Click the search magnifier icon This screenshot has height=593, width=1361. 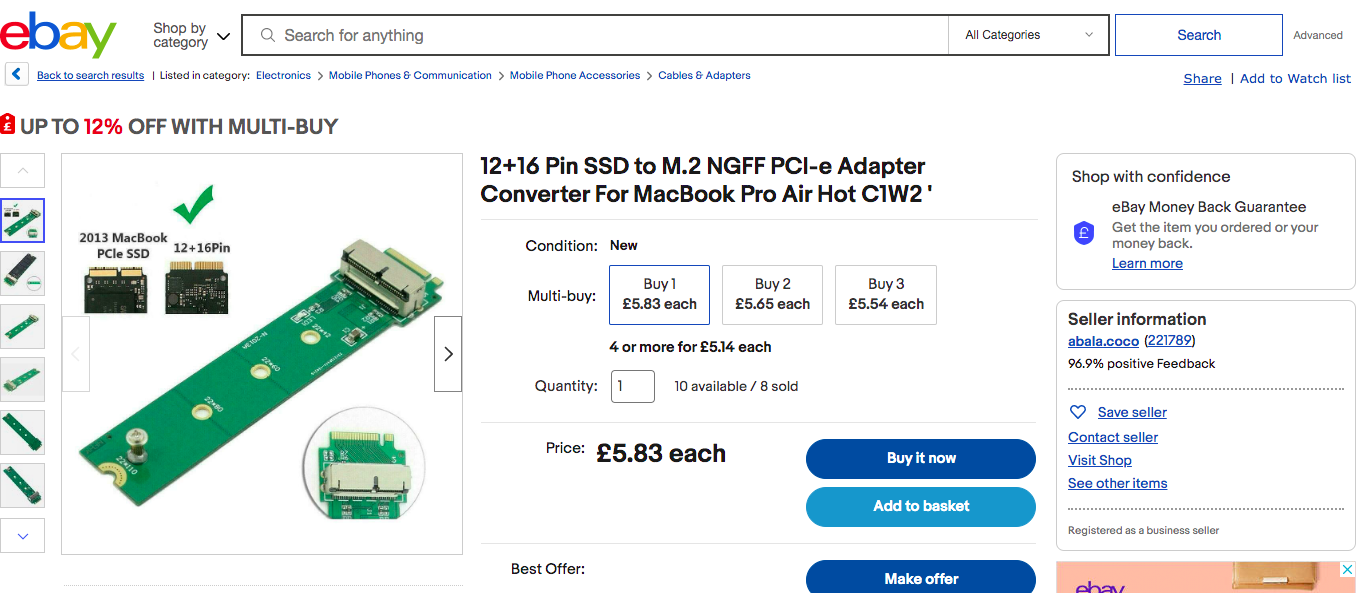point(268,36)
